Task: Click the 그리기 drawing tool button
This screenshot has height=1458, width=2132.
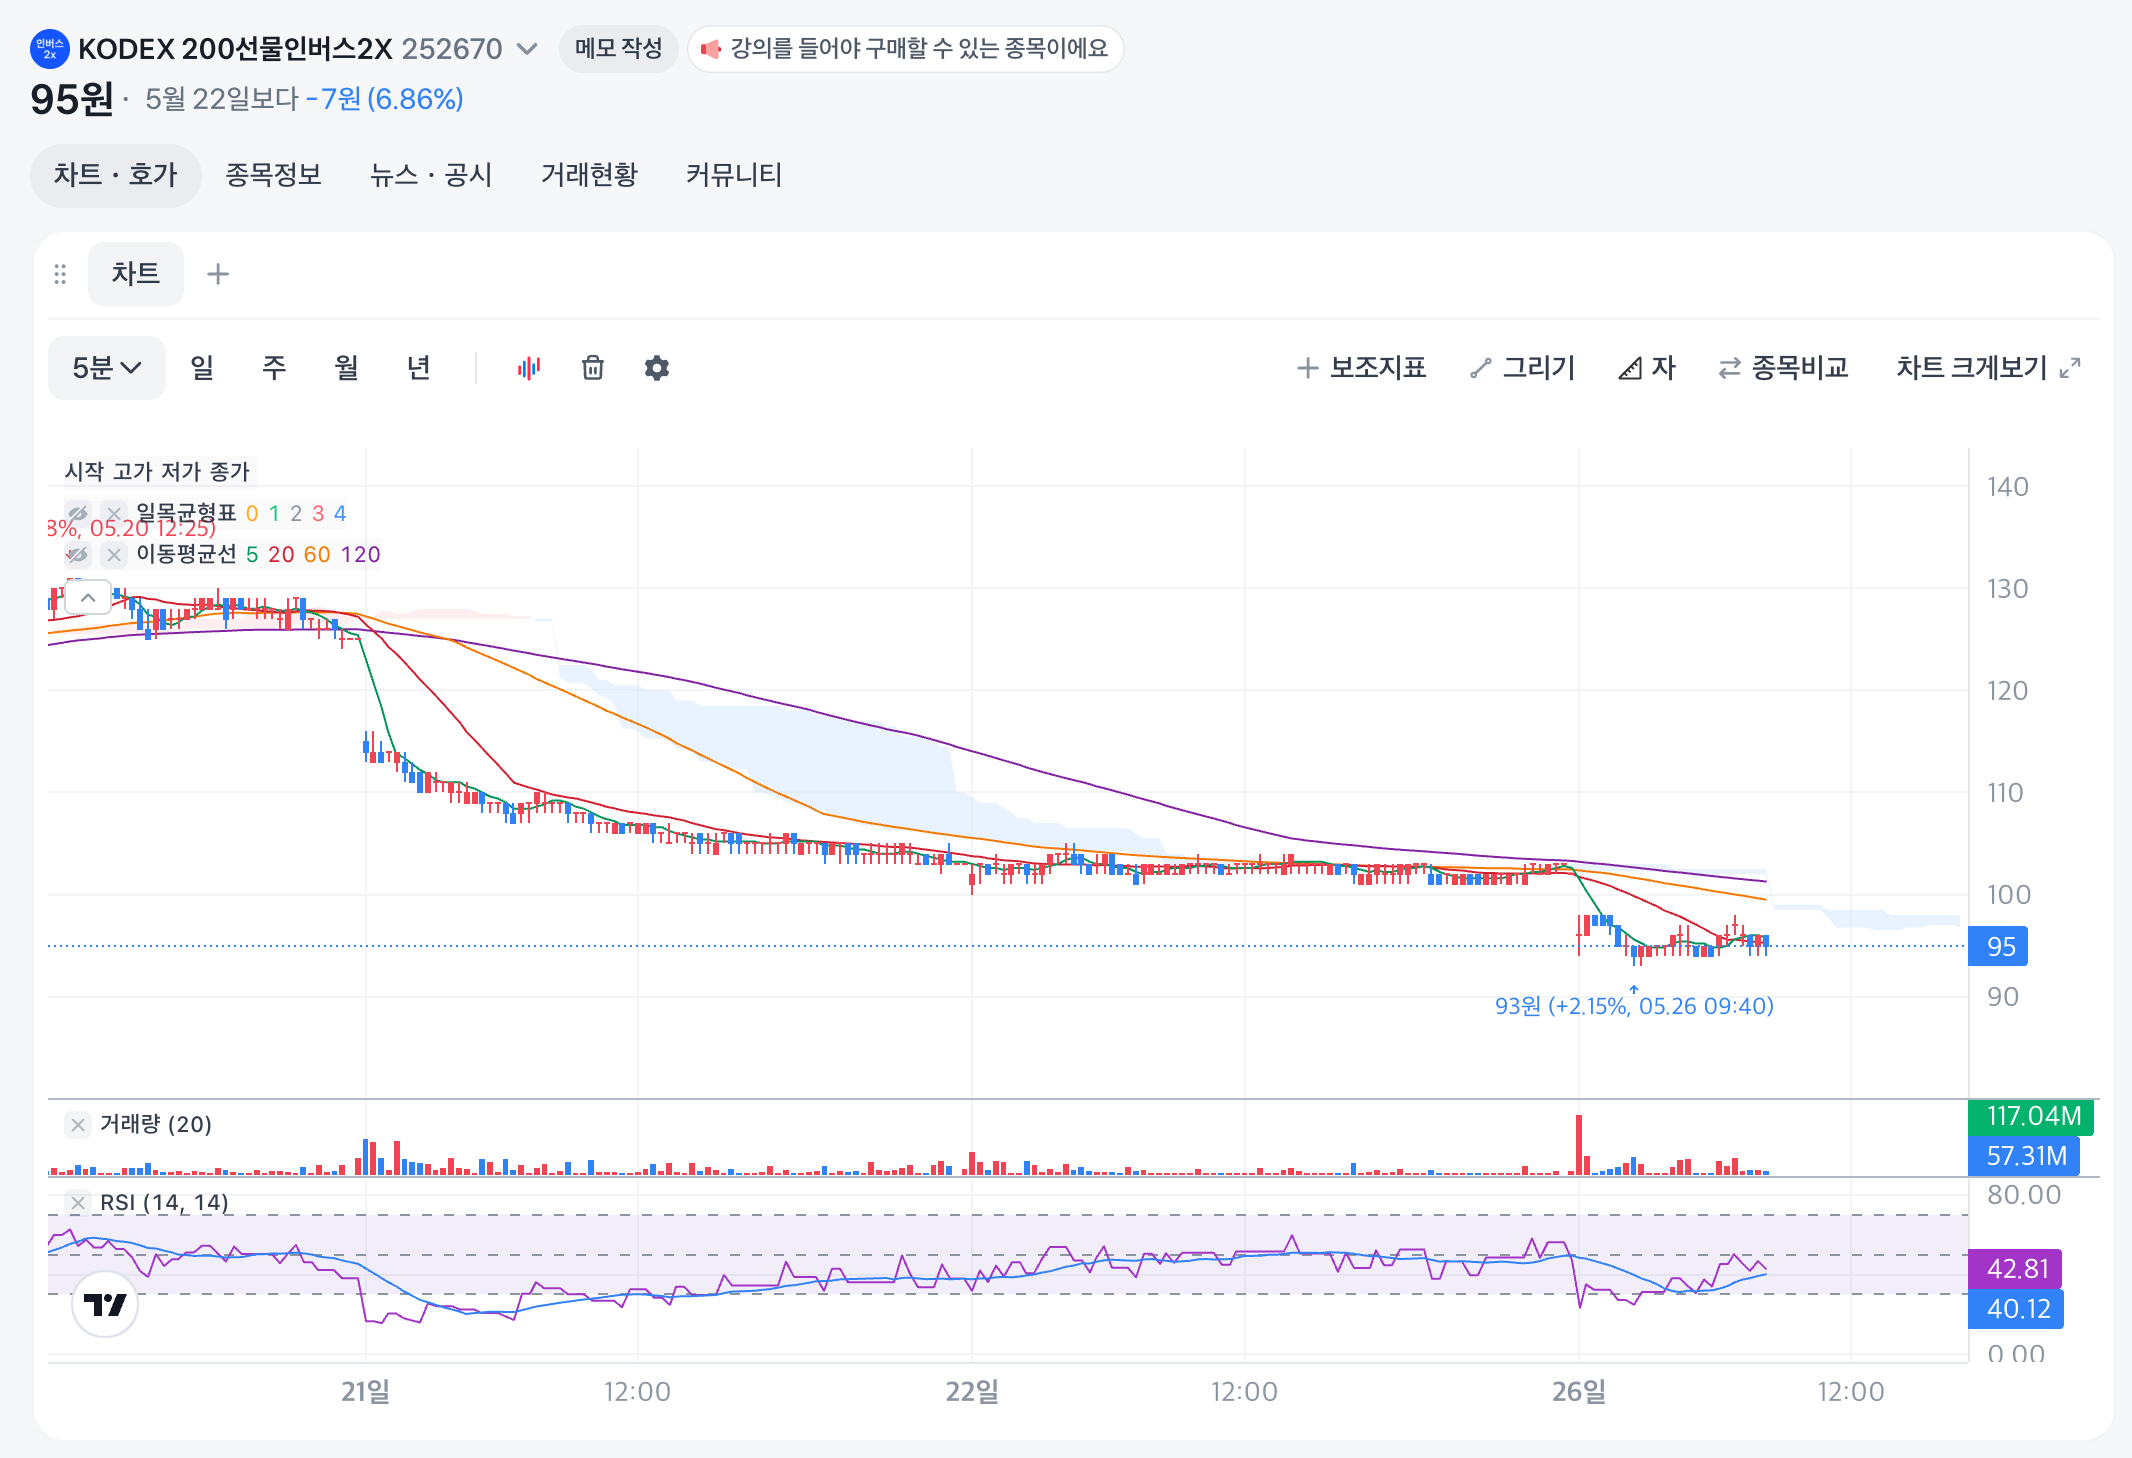Action: (x=1523, y=368)
